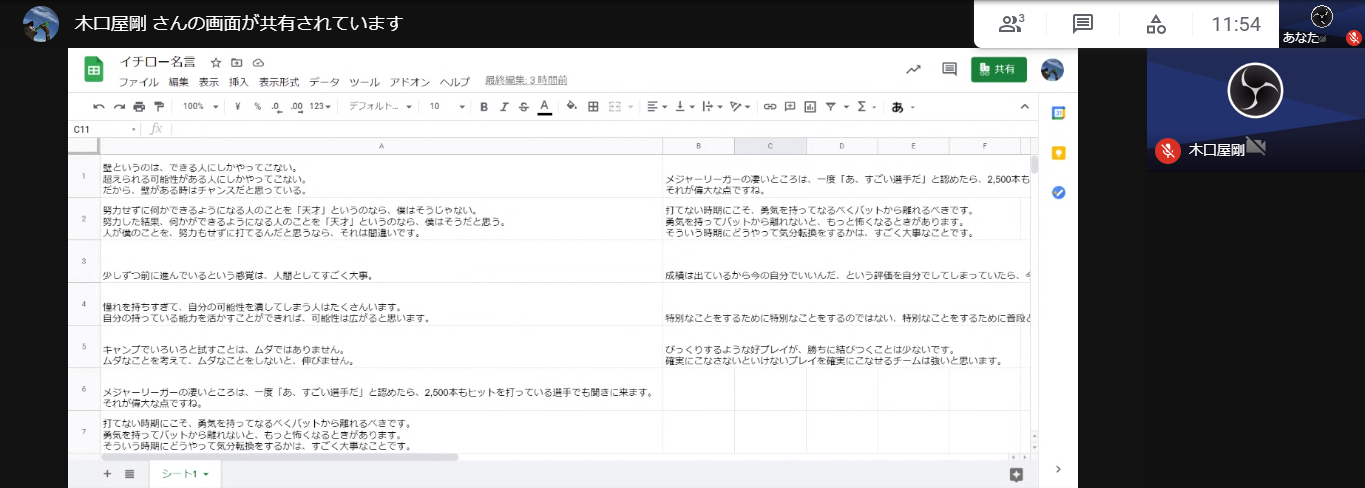Increase decimal places button

point(296,106)
